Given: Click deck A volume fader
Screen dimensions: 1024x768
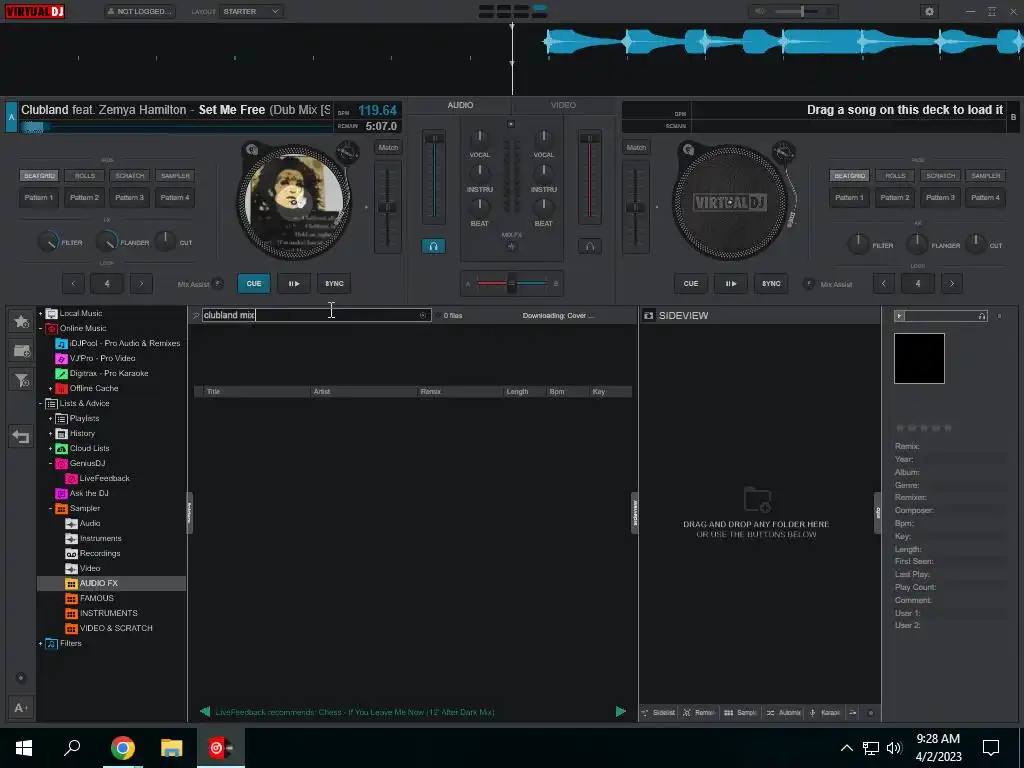Looking at the screenshot, I should [433, 178].
